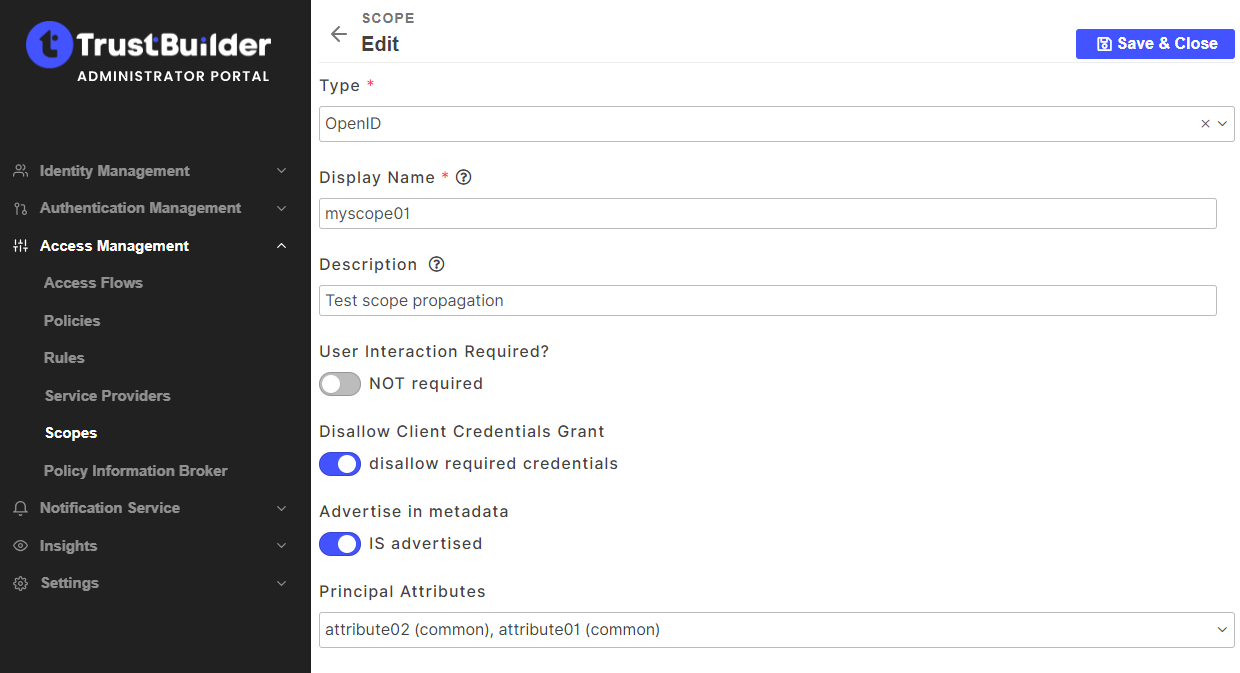The image size is (1240, 673).
Task: Open the Type dropdown arrow
Action: pos(1222,124)
